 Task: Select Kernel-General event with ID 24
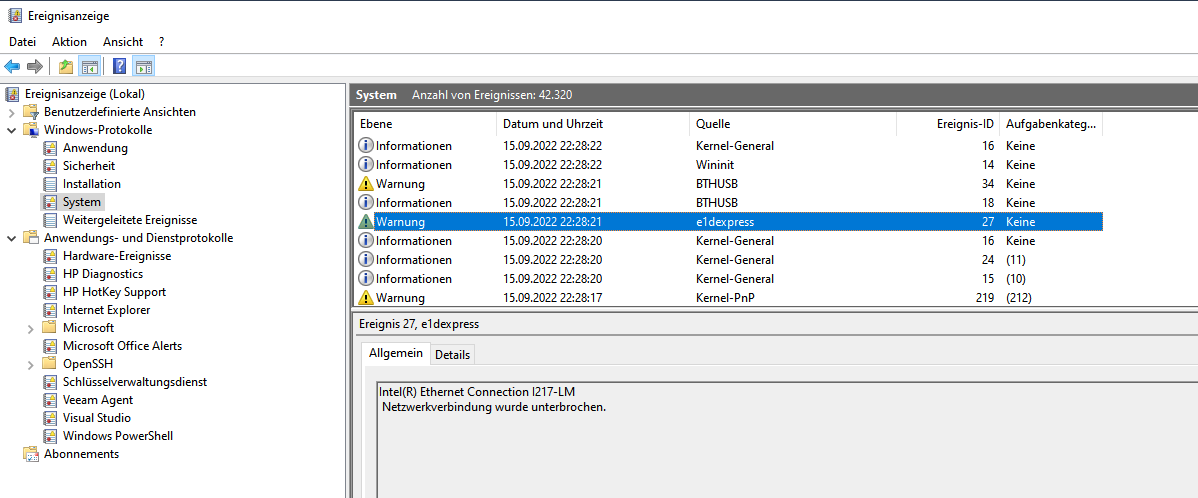click(729, 260)
